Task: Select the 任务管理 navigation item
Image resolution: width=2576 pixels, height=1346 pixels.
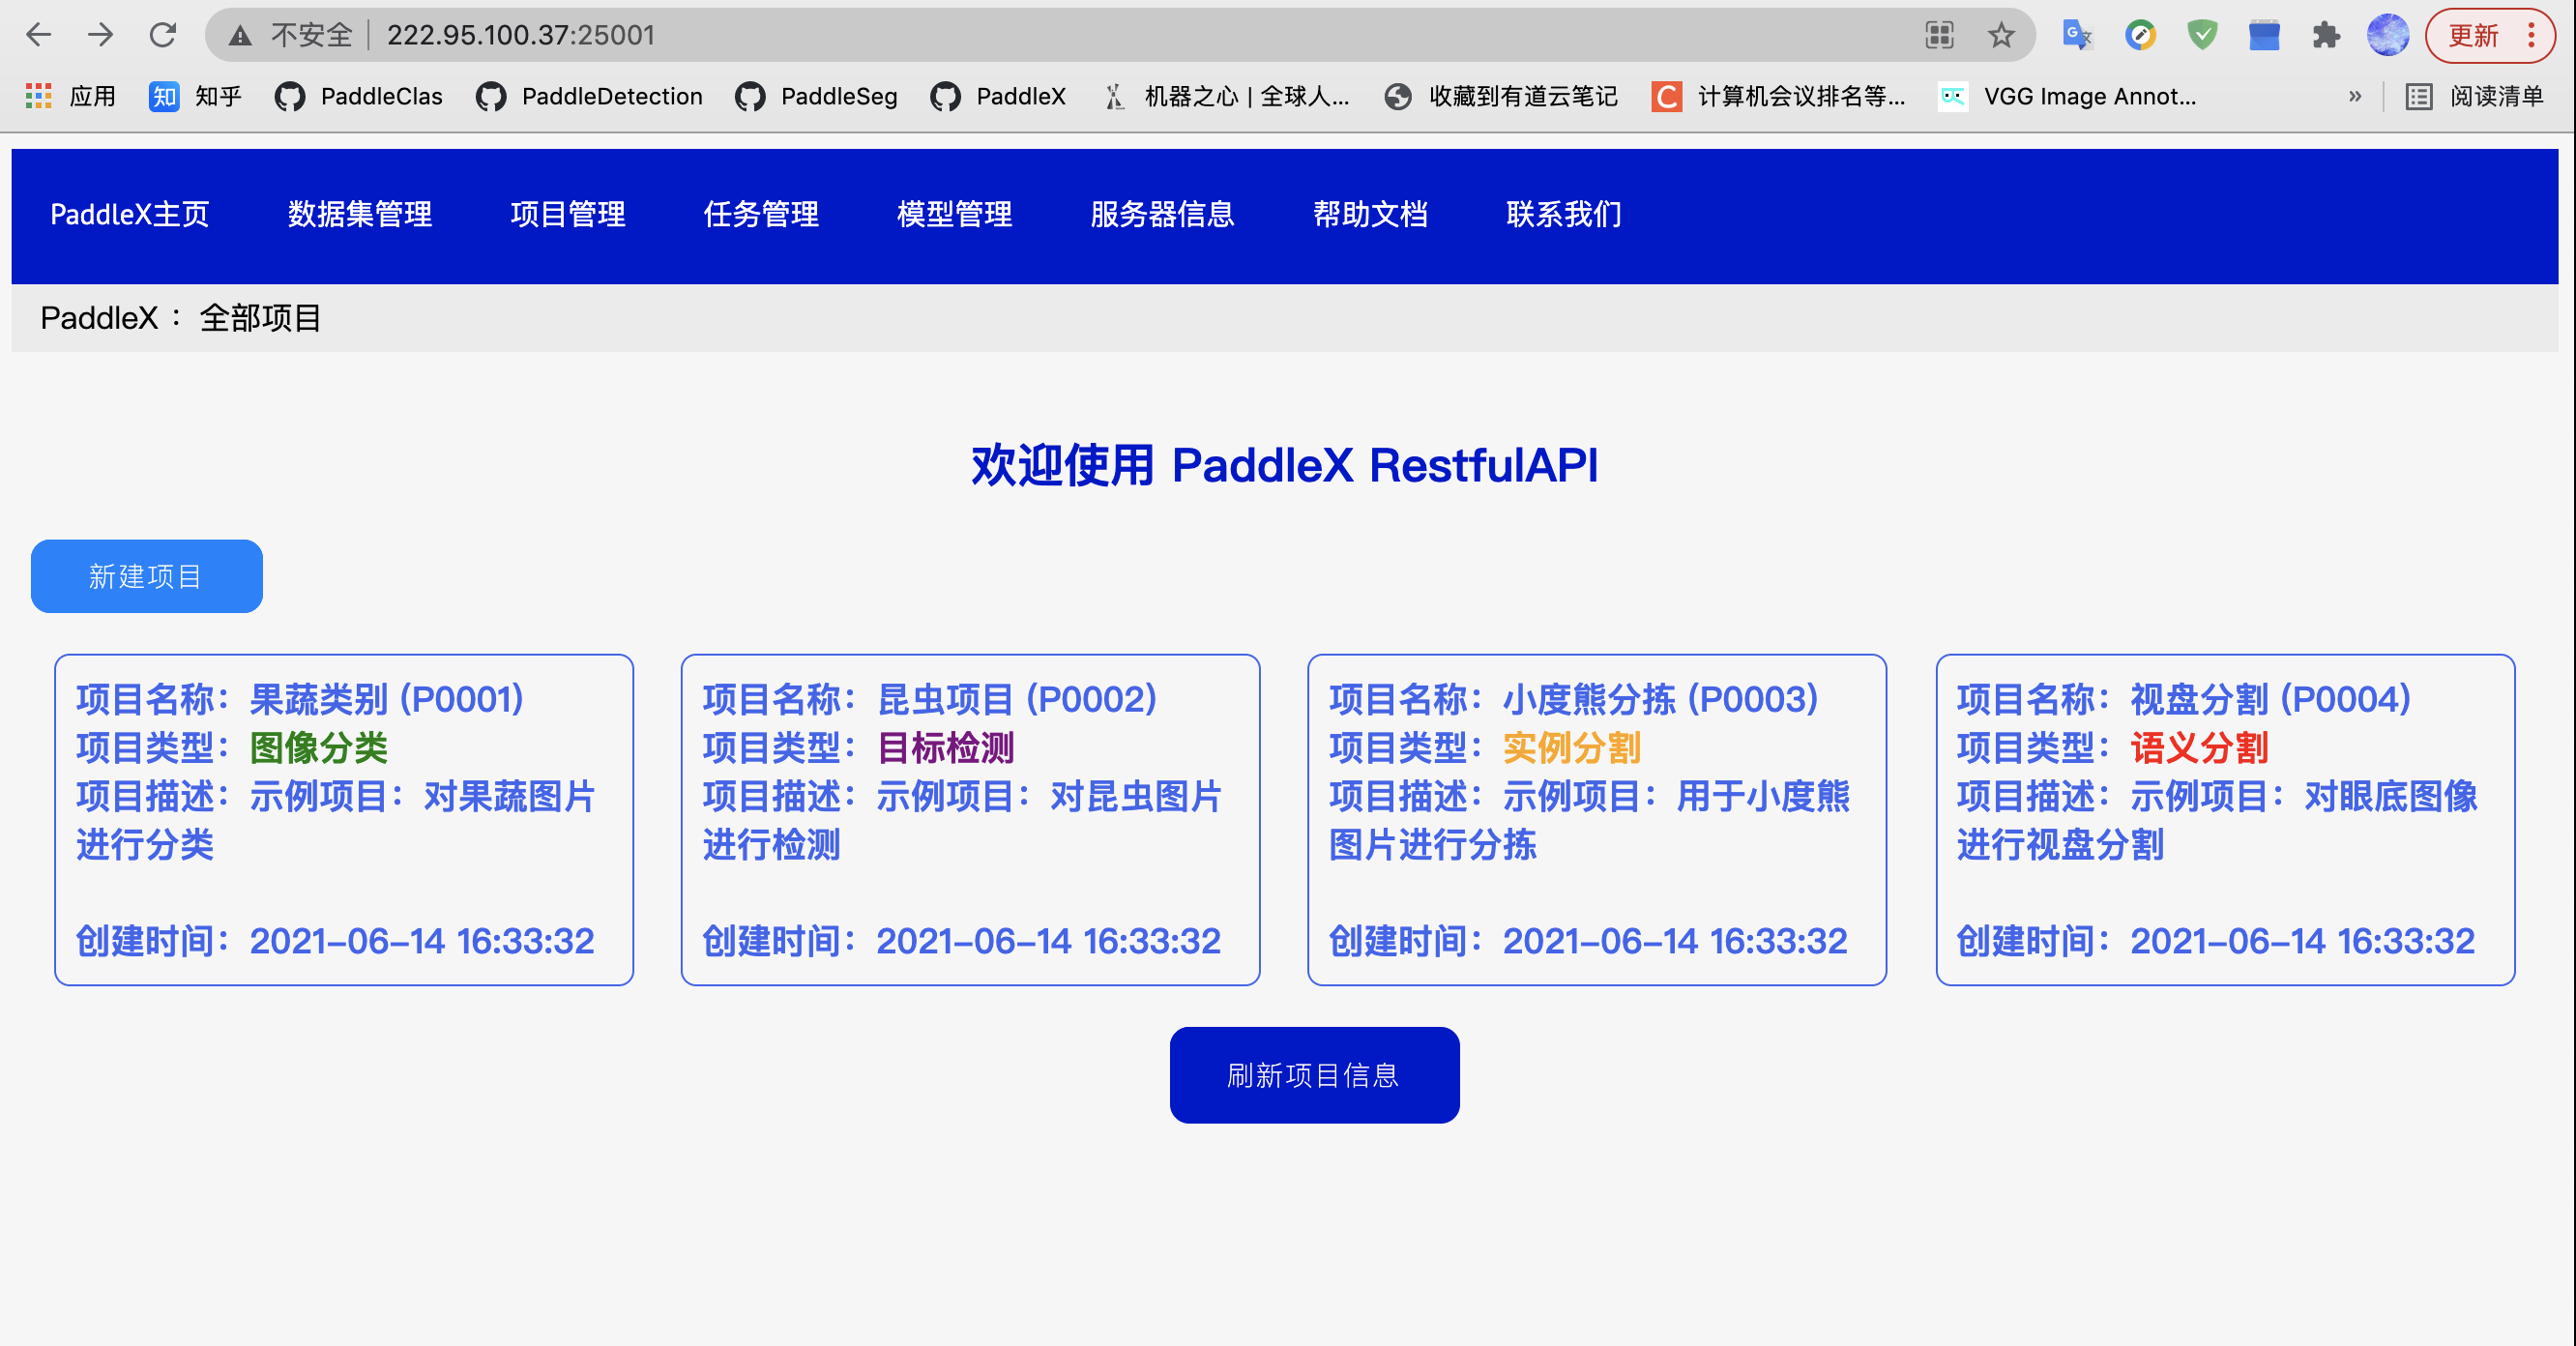Action: point(761,214)
